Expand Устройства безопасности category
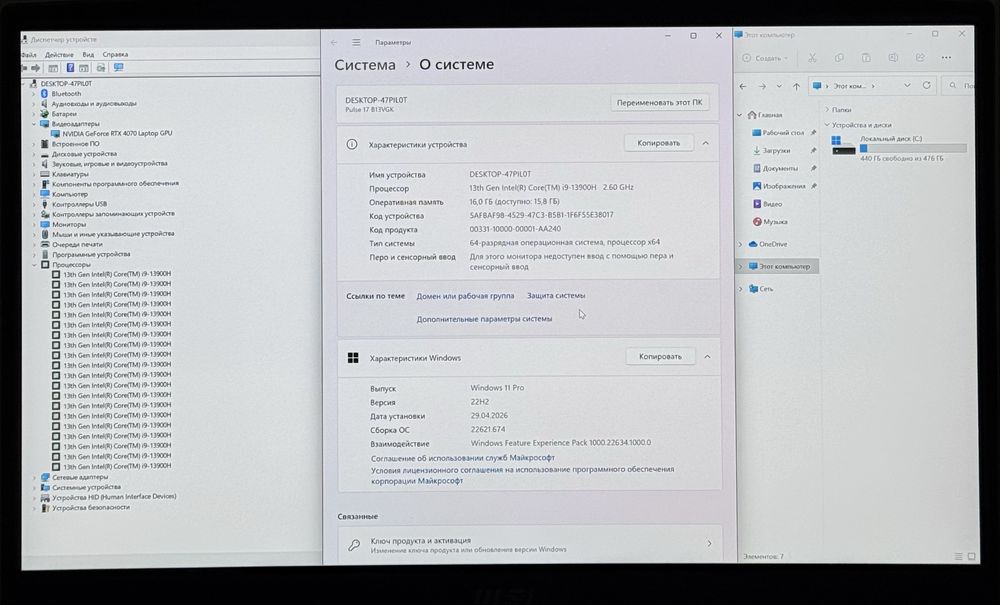Screen dimensions: 1000x605 click(x=34, y=508)
